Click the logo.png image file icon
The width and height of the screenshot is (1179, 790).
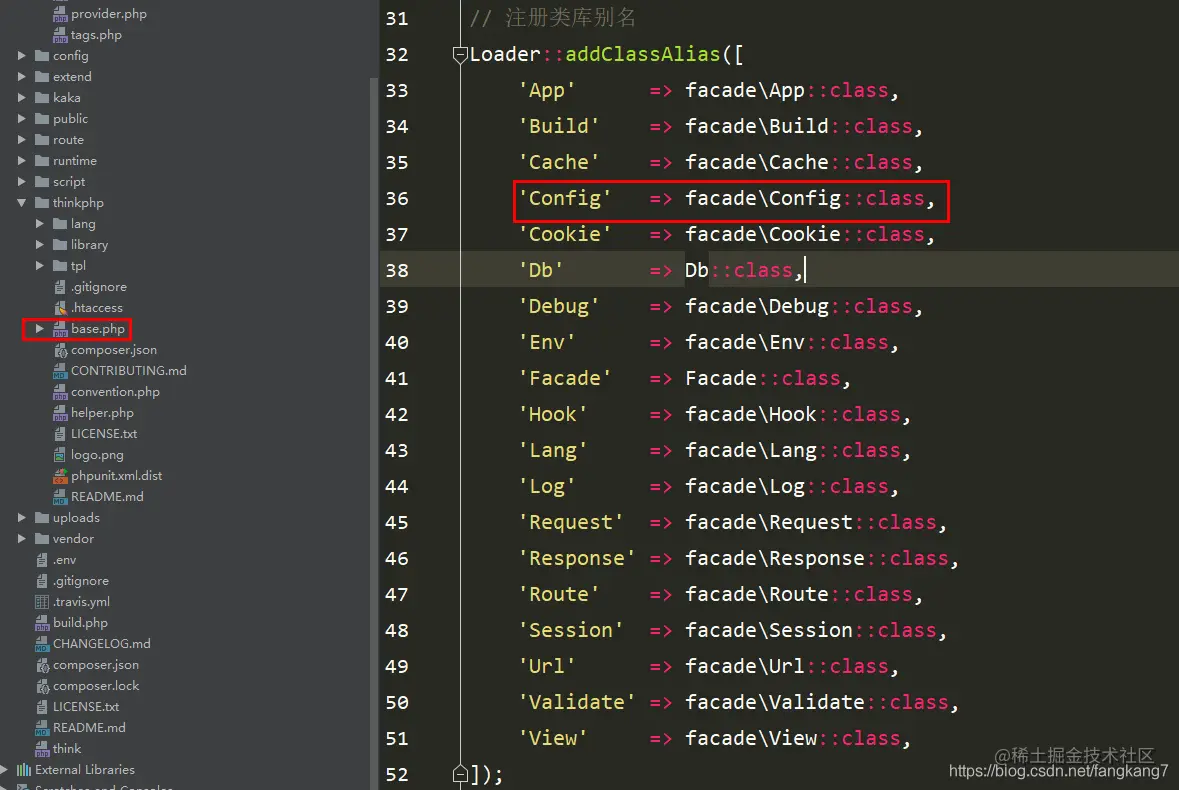pos(60,456)
